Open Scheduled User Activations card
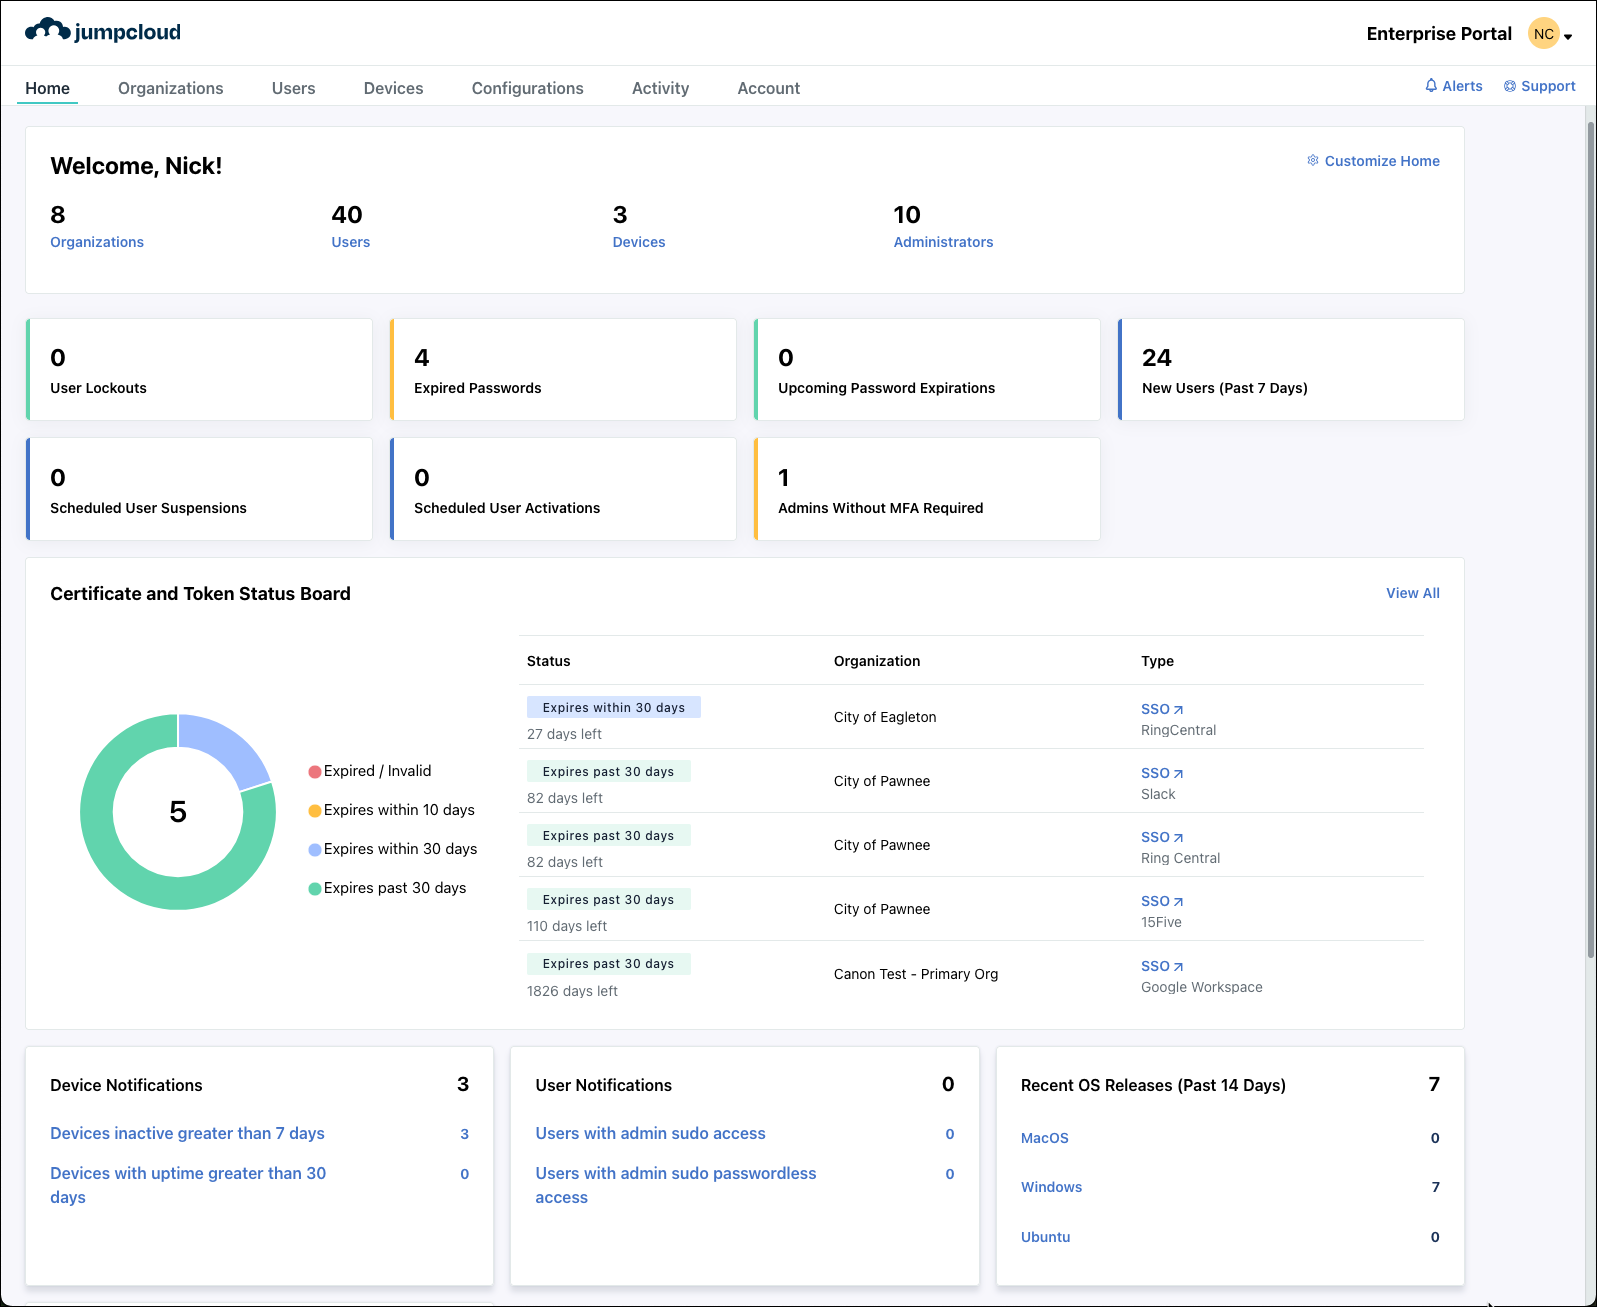The width and height of the screenshot is (1597, 1307). pos(563,489)
